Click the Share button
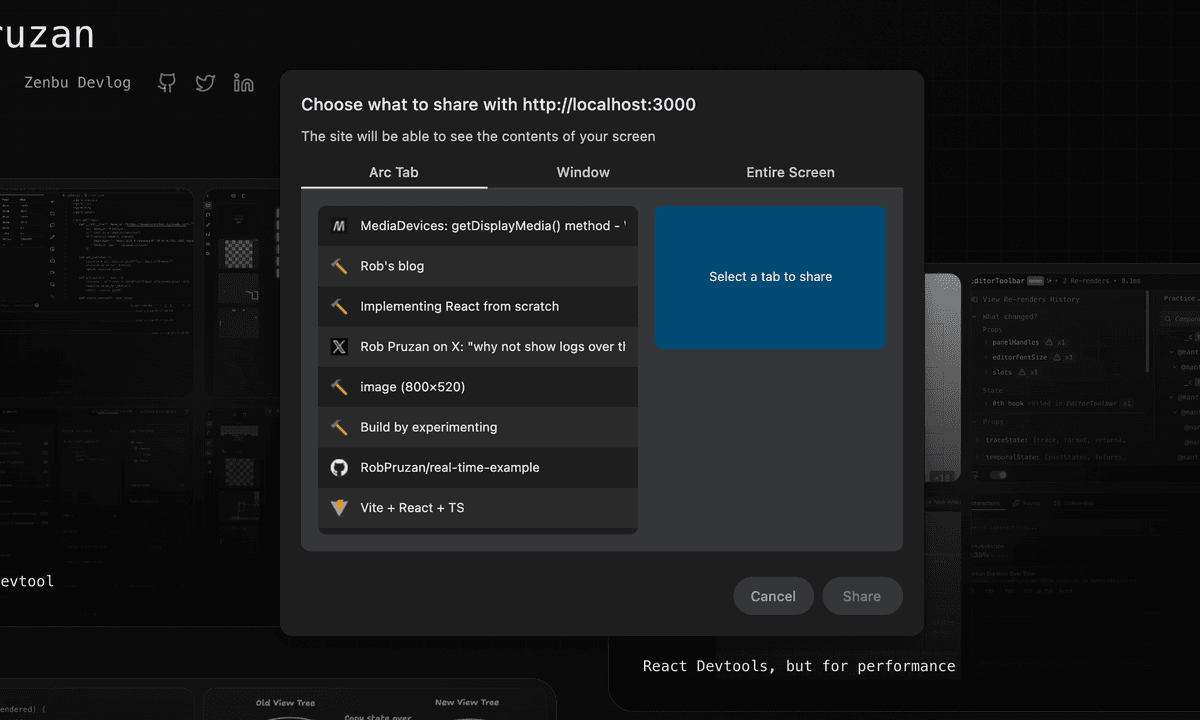1200x720 pixels. coord(862,596)
